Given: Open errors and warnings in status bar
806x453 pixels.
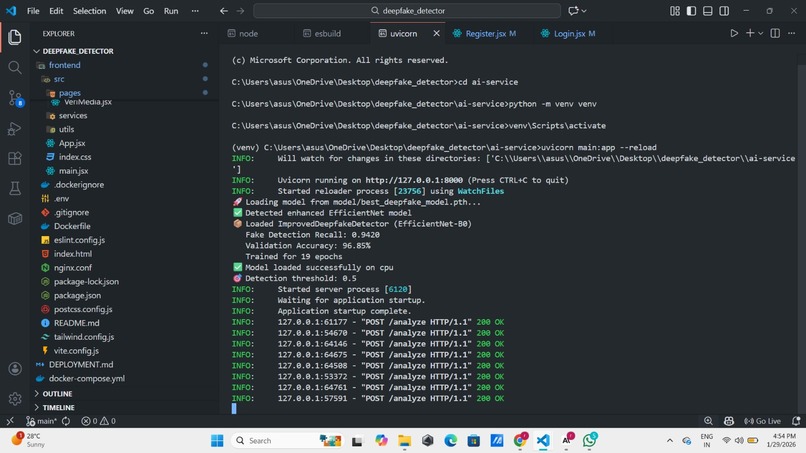Looking at the screenshot, I should [x=98, y=421].
